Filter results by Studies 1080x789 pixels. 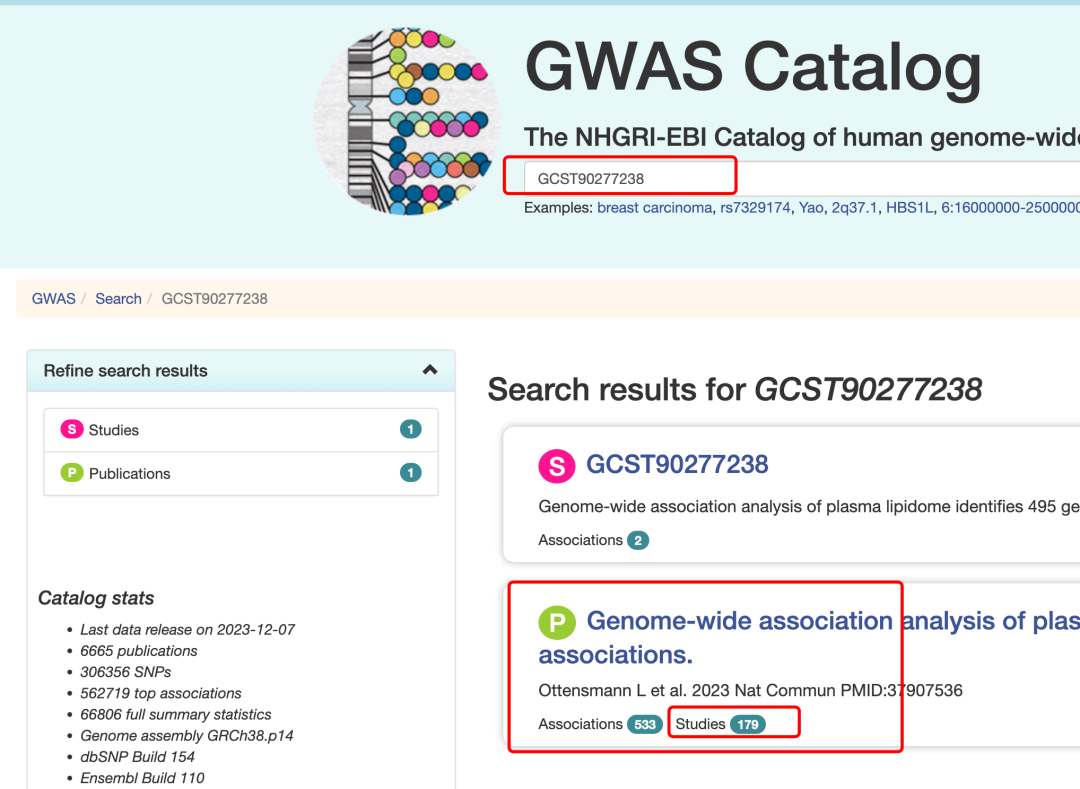point(114,430)
